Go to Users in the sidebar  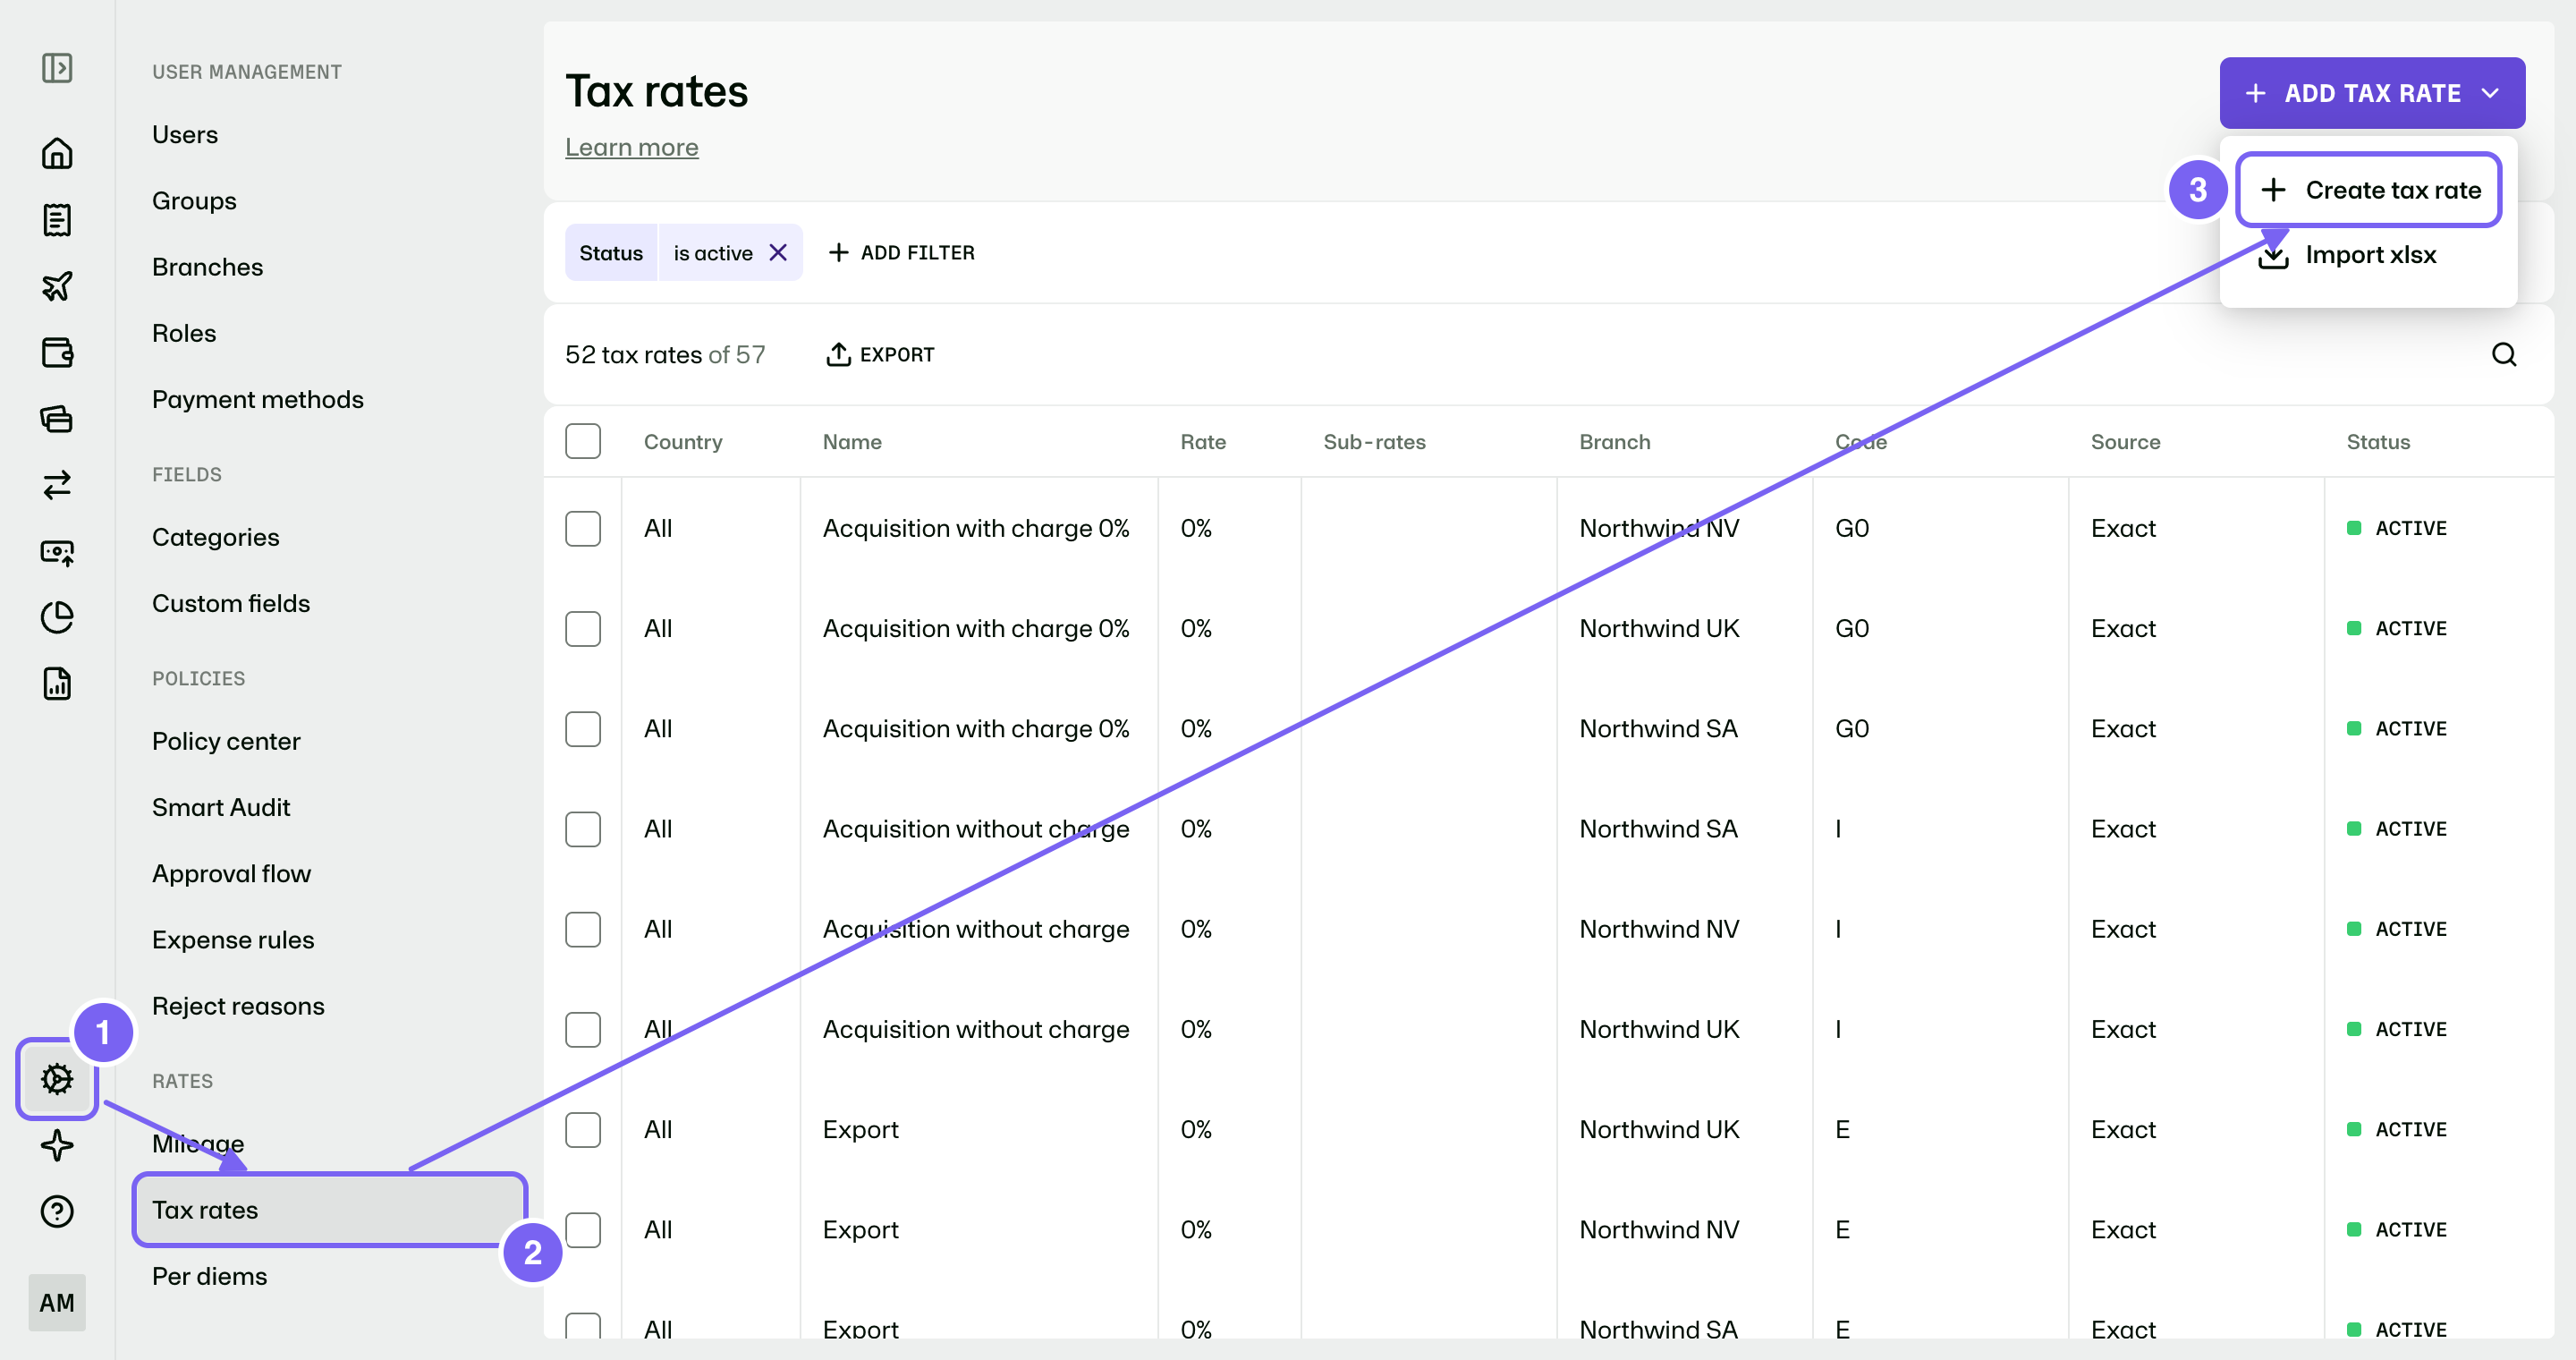coord(185,134)
